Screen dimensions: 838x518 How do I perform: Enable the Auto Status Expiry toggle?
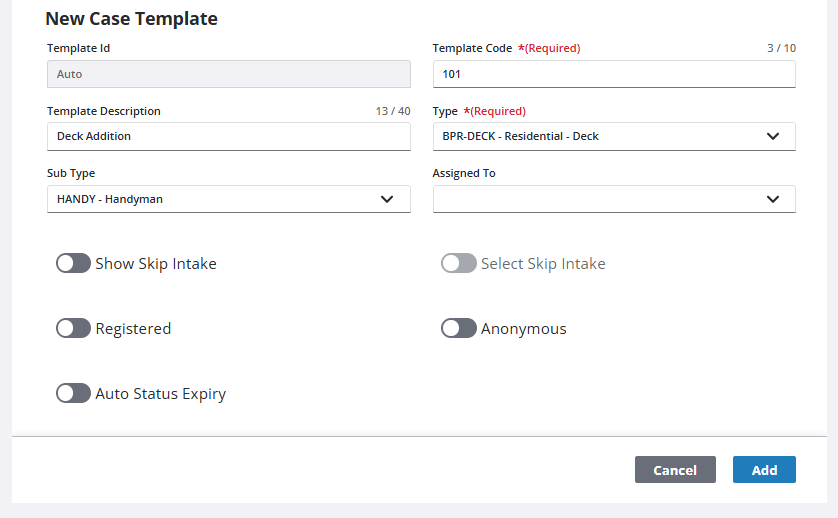coord(73,393)
